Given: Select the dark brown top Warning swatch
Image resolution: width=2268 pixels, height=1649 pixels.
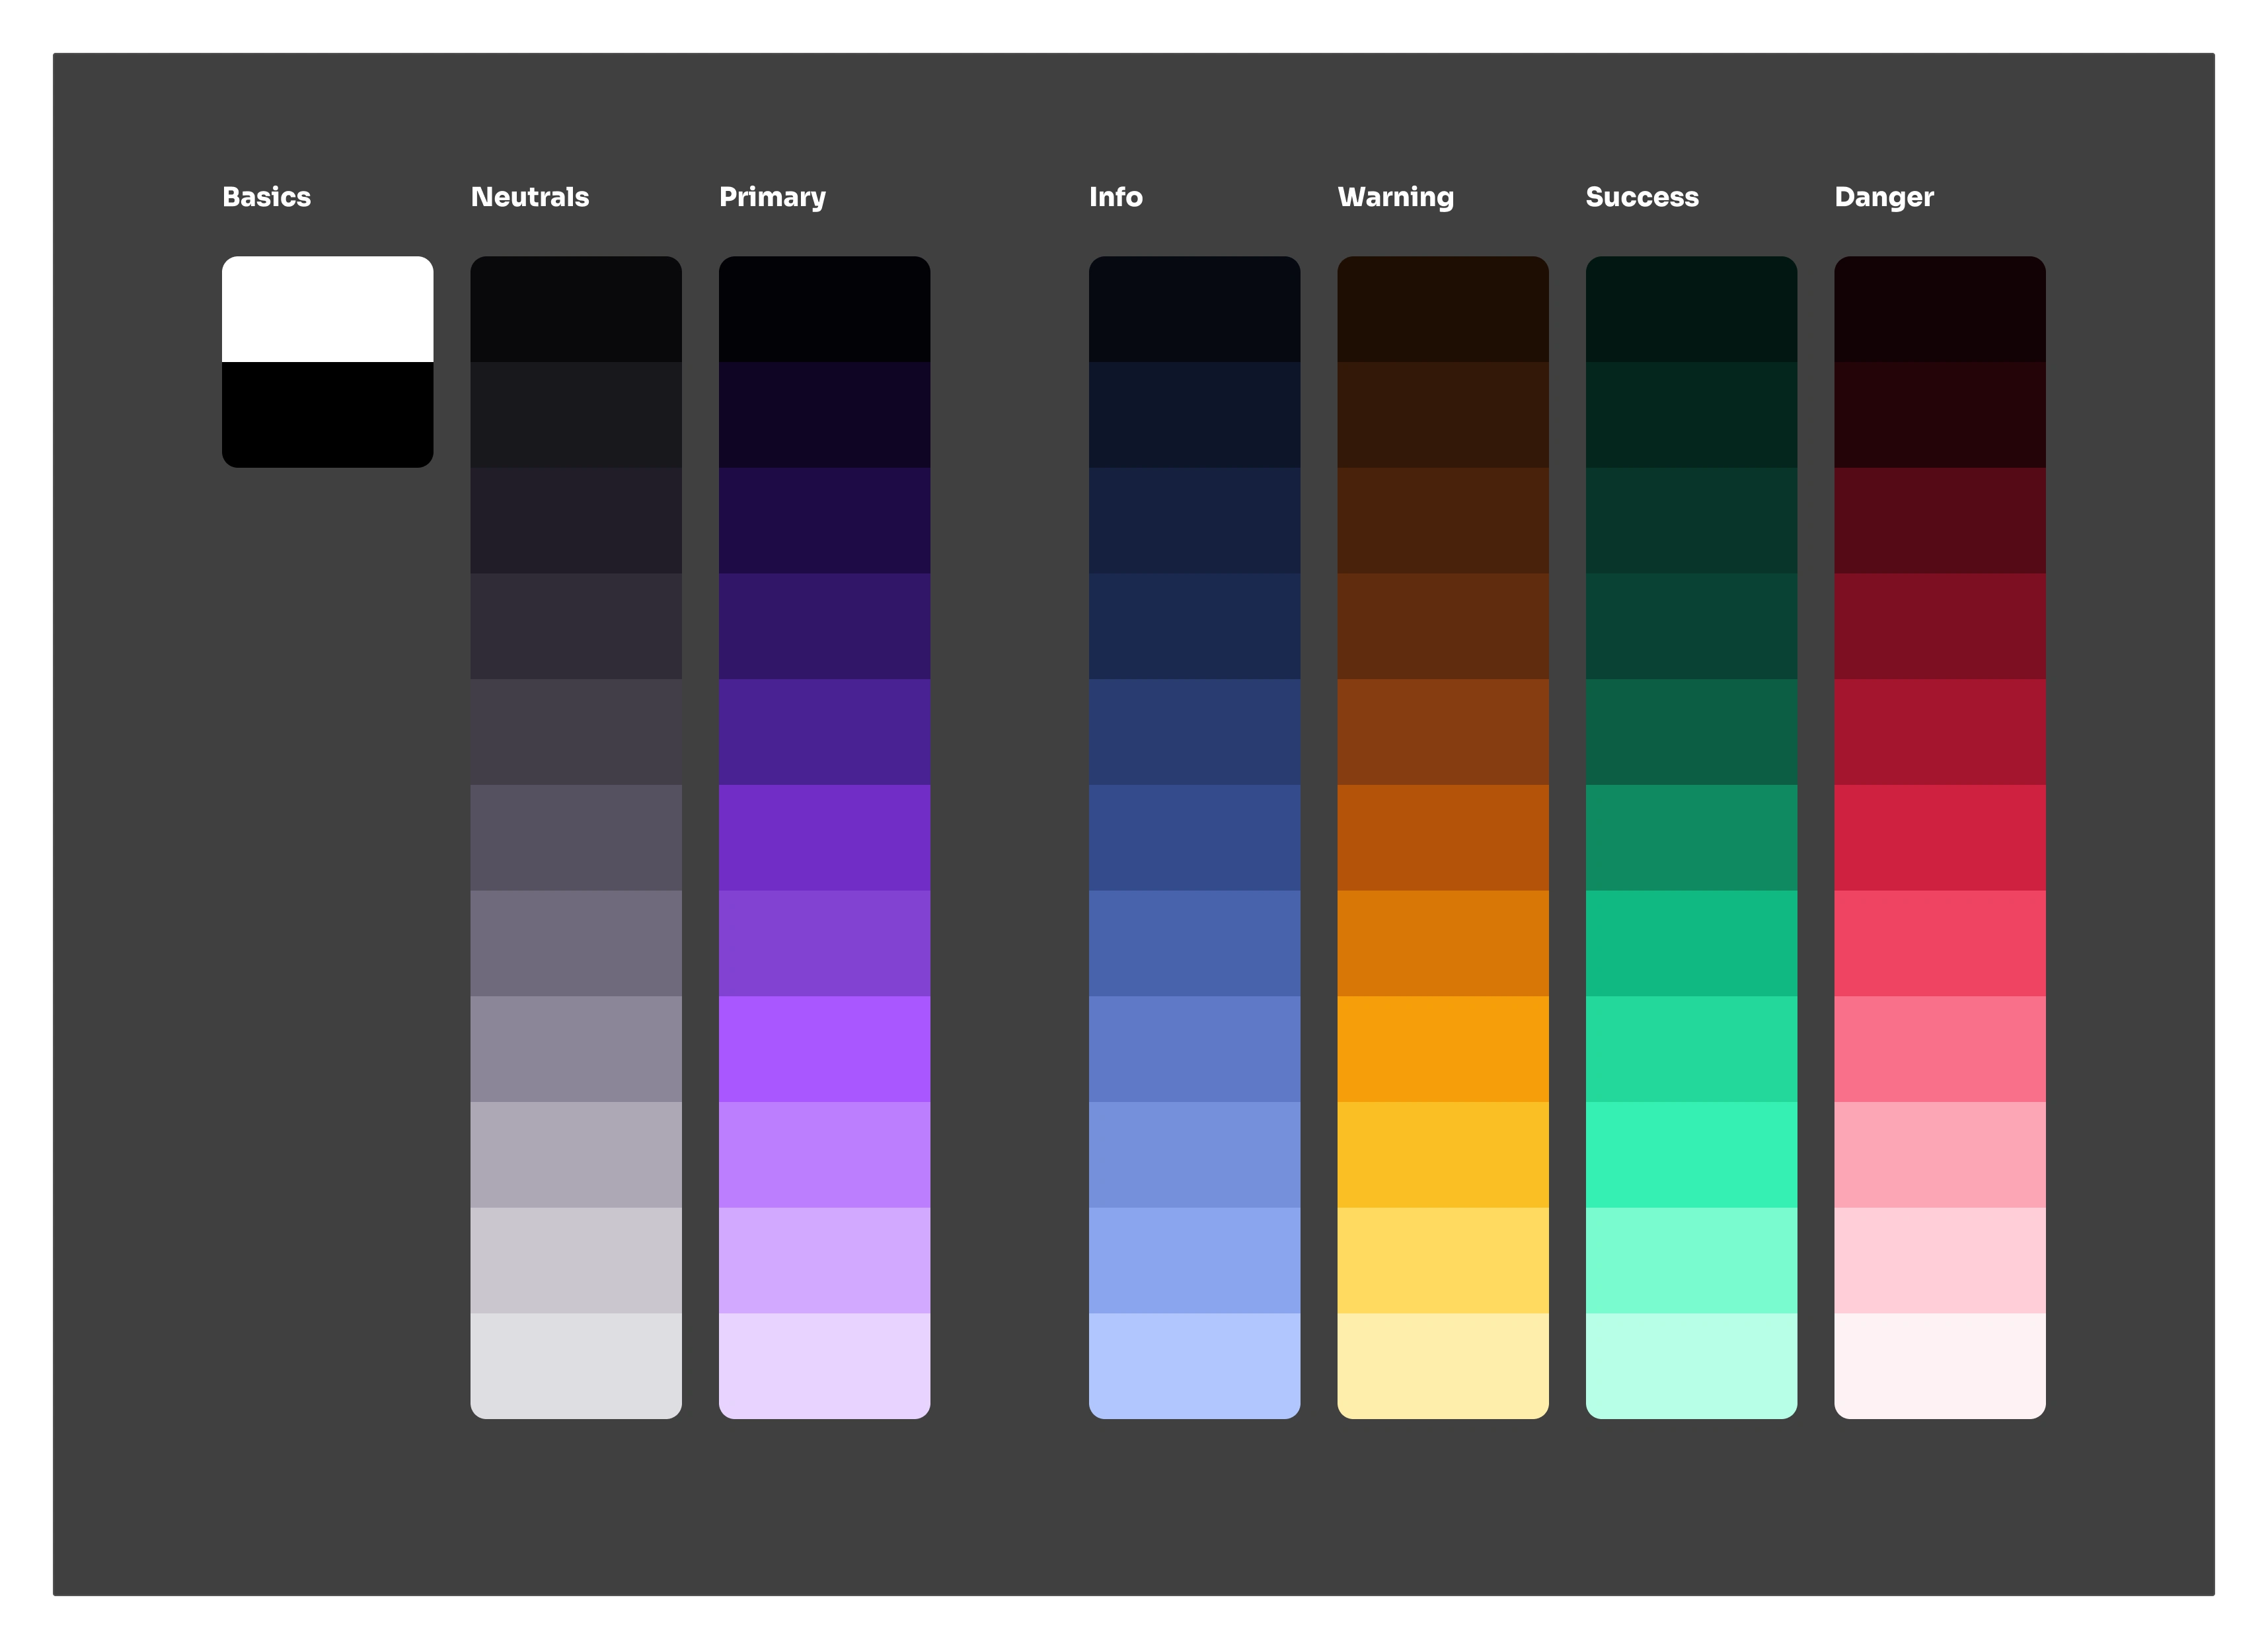Looking at the screenshot, I should click(1443, 309).
